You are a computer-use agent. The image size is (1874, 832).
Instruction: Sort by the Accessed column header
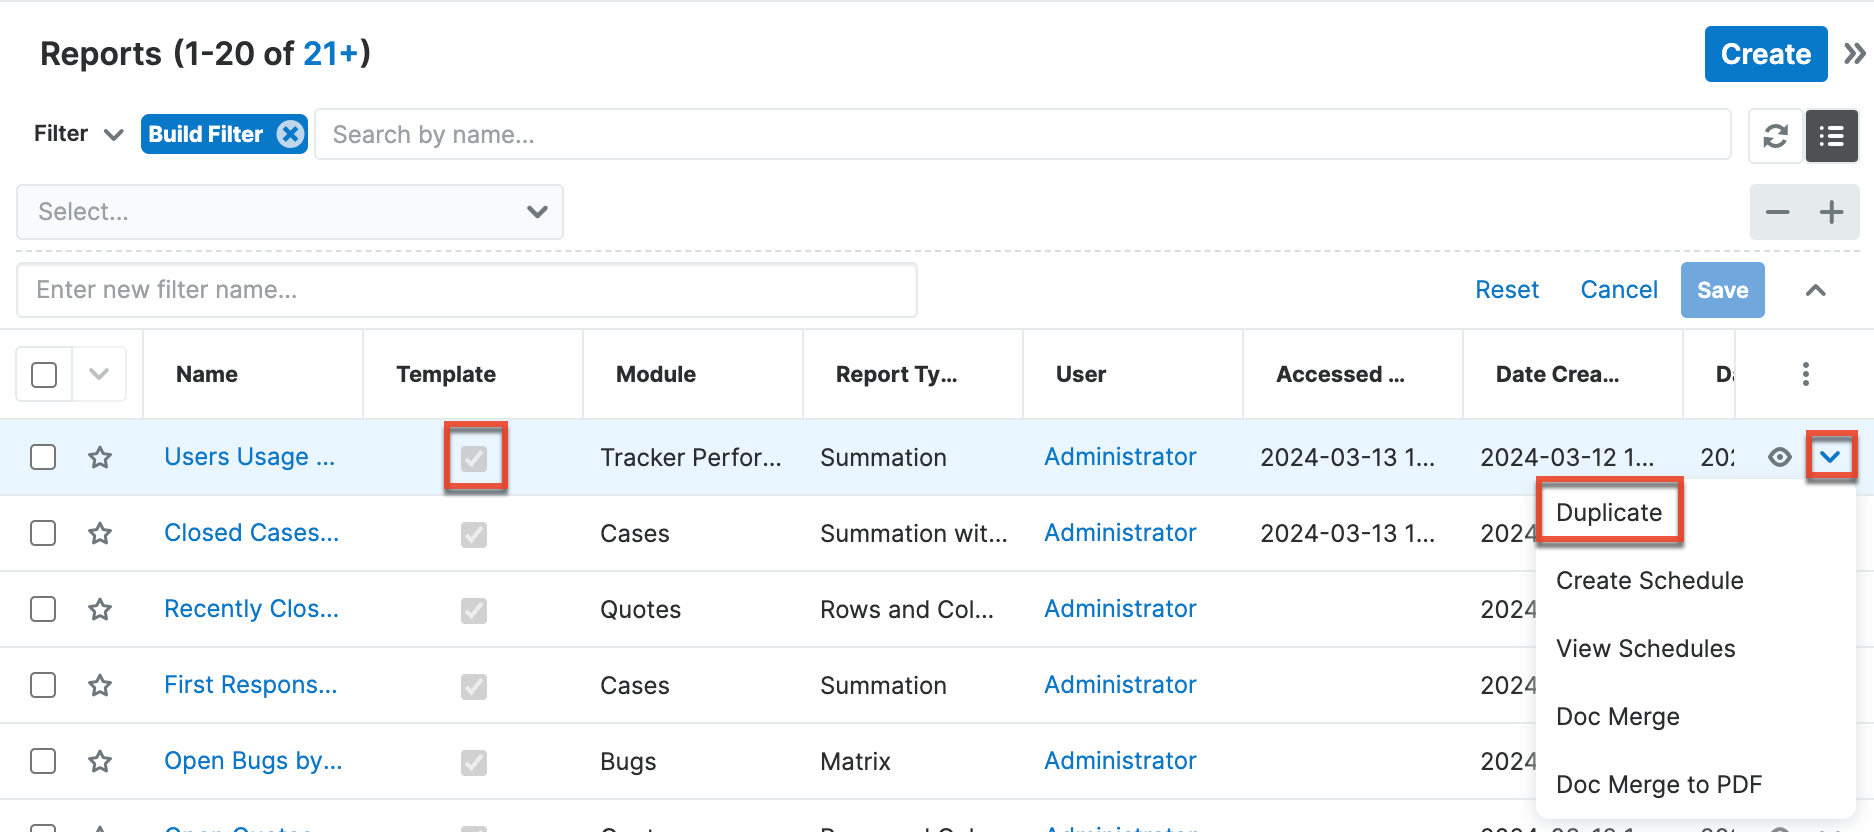click(x=1340, y=374)
